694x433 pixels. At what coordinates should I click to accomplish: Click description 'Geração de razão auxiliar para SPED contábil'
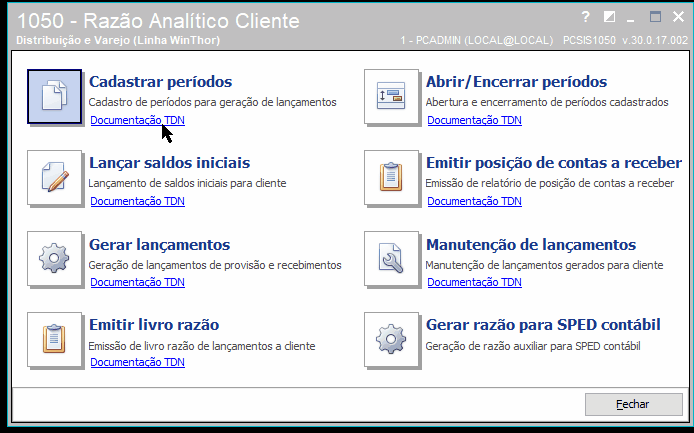pyautogui.click(x=533, y=346)
